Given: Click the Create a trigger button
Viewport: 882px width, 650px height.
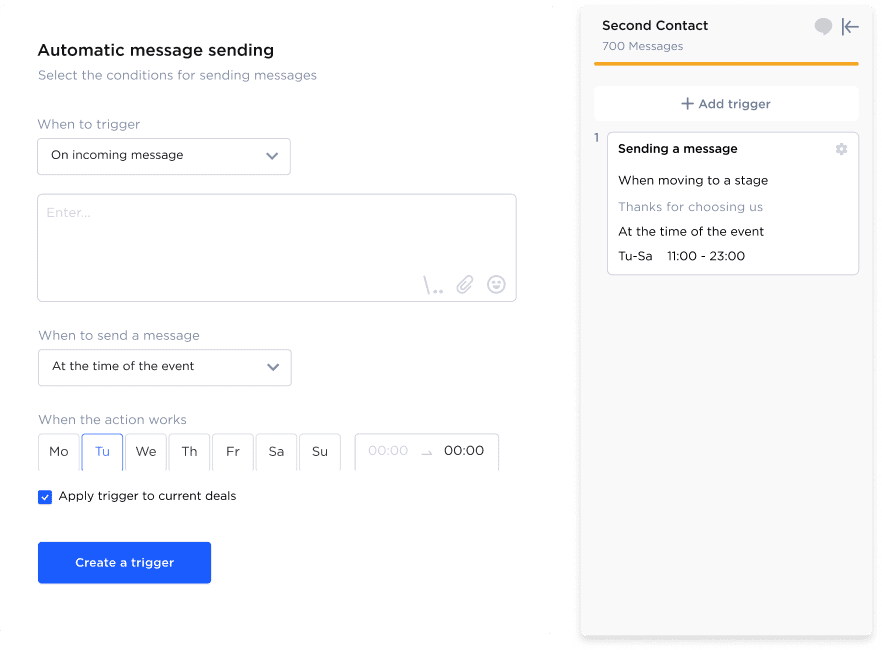Looking at the screenshot, I should [124, 562].
